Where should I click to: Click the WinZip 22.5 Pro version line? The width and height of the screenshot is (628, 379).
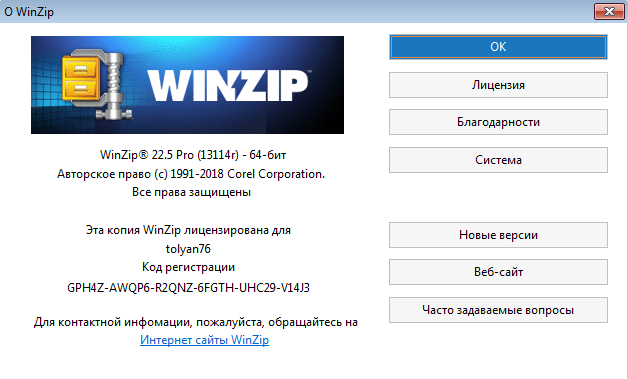click(x=193, y=155)
